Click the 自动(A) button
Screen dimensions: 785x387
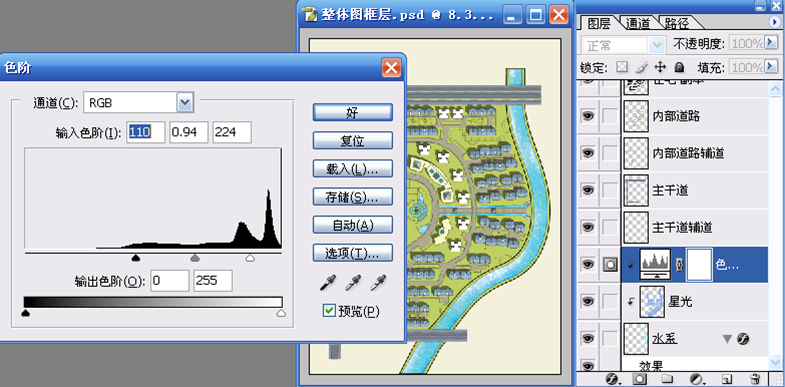pos(352,225)
